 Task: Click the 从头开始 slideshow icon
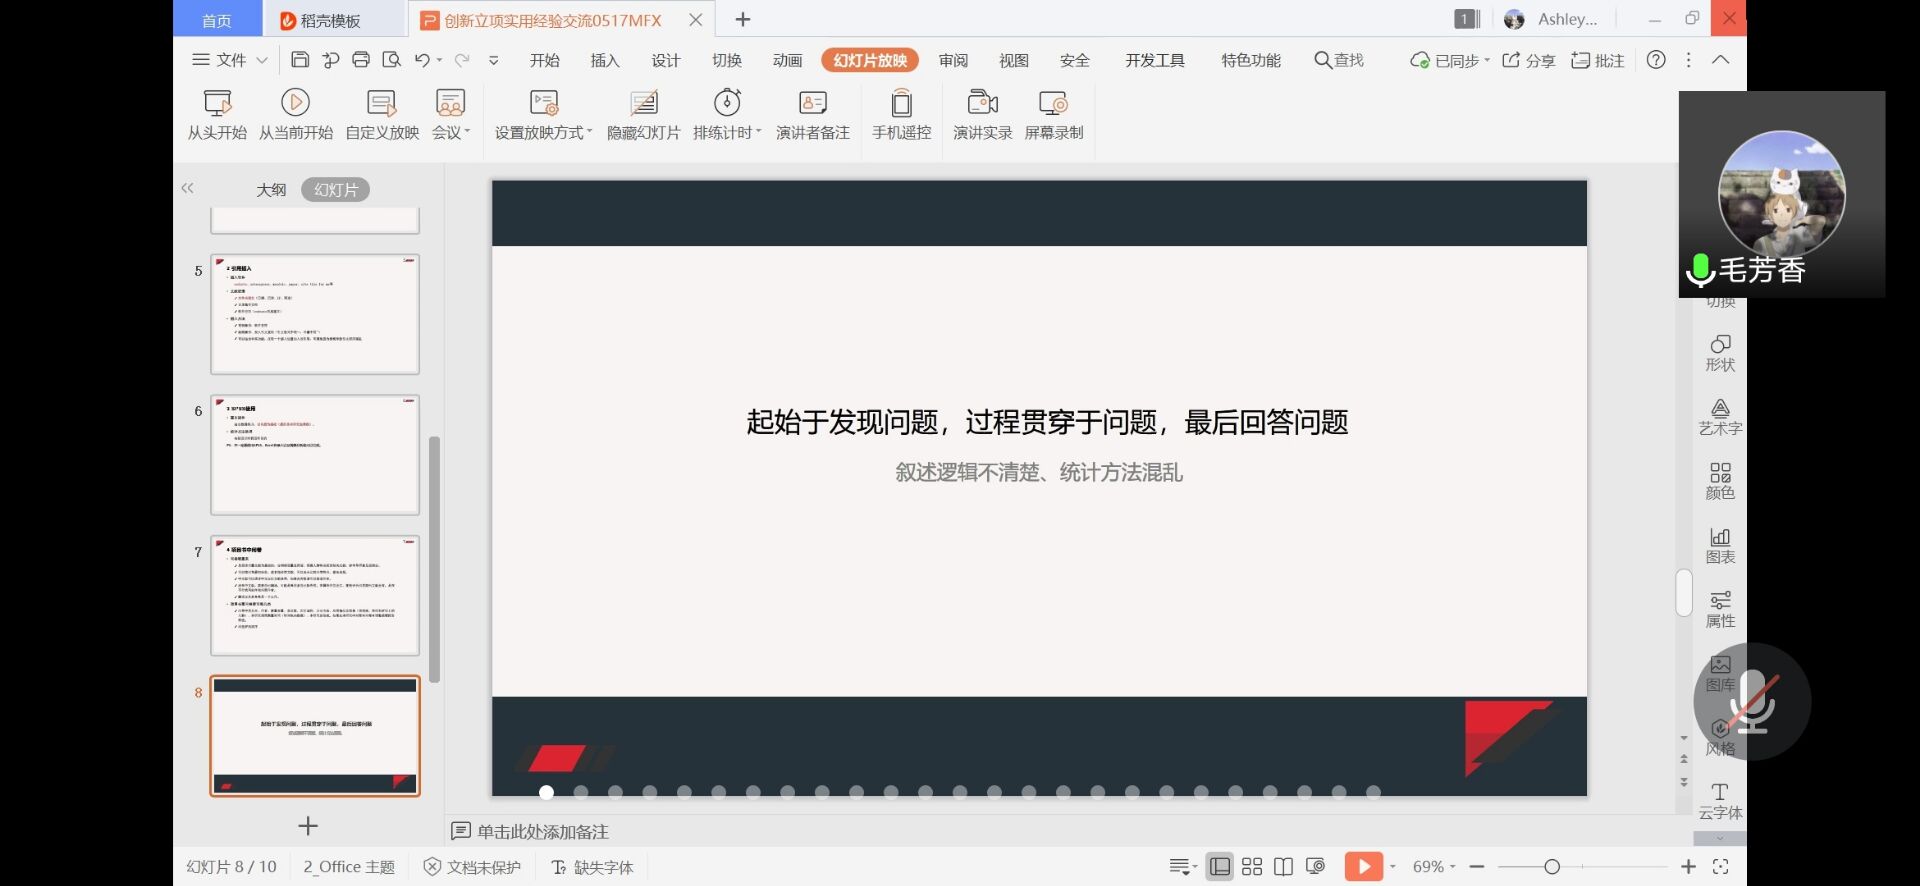(217, 103)
